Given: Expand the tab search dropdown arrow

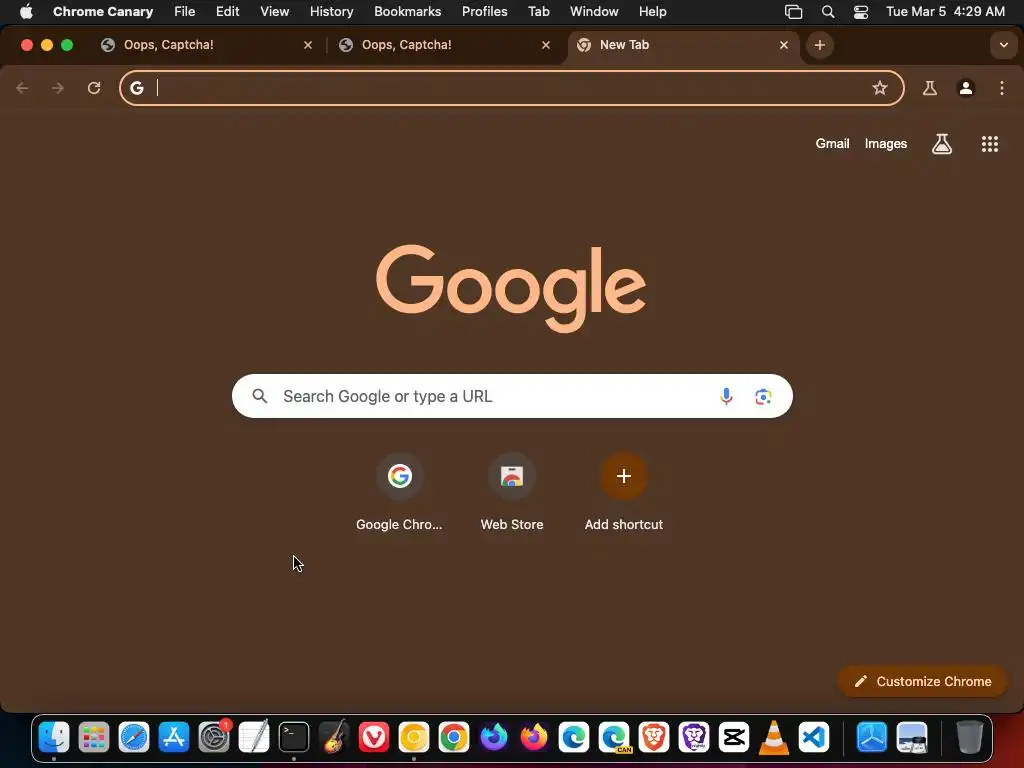Looking at the screenshot, I should point(1003,45).
